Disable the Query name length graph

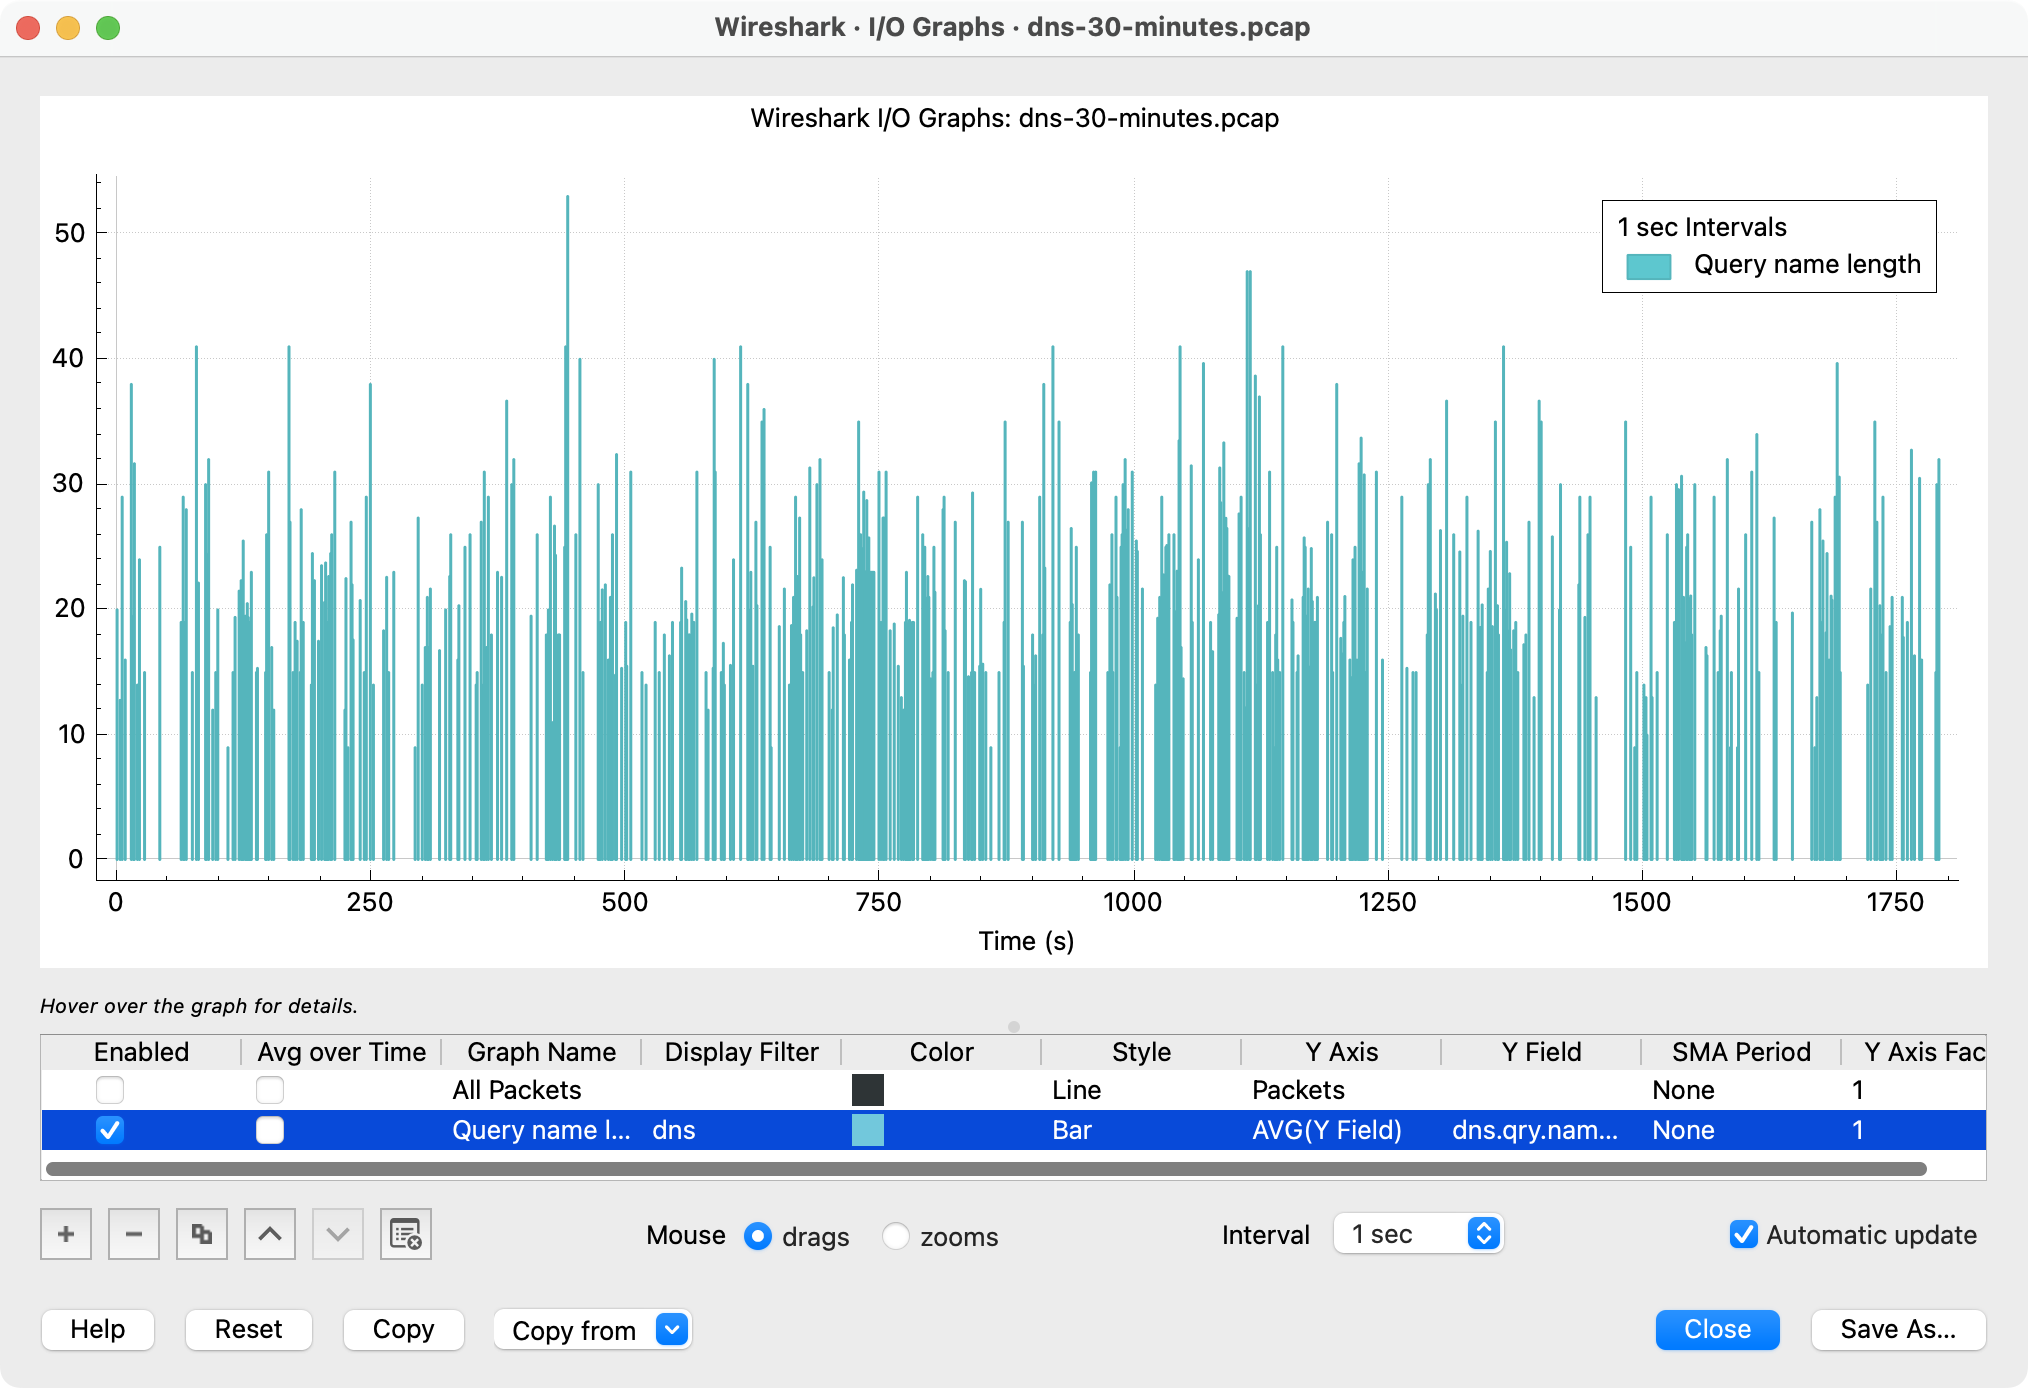click(110, 1130)
